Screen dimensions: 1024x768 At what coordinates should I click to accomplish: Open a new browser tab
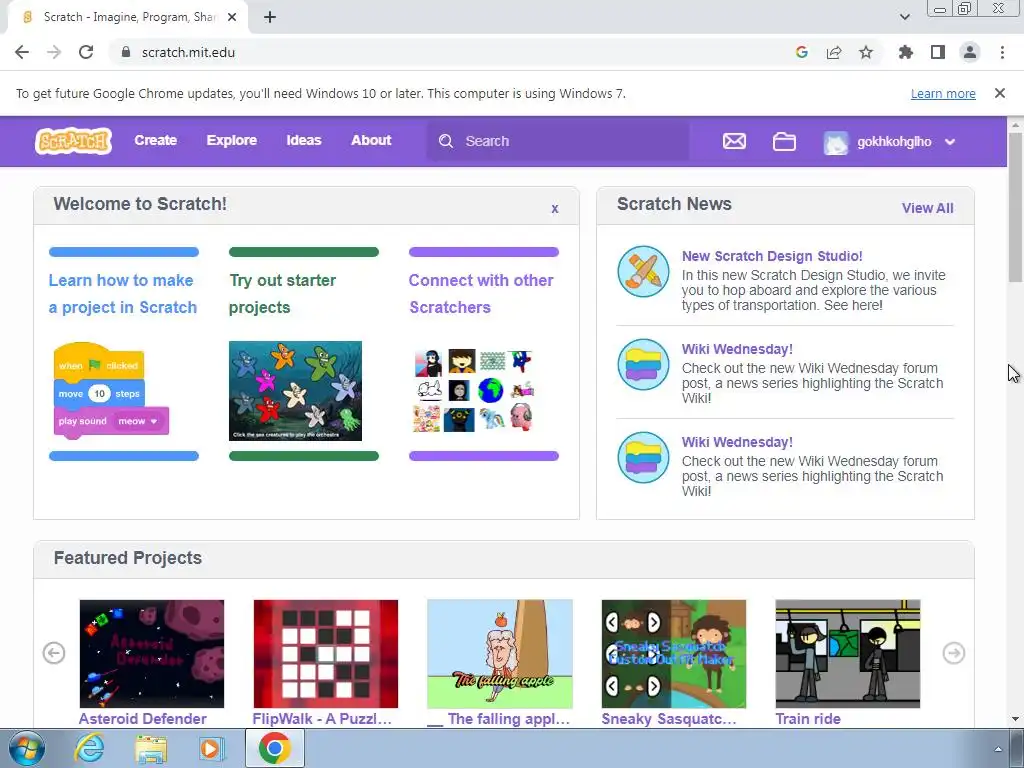point(270,17)
